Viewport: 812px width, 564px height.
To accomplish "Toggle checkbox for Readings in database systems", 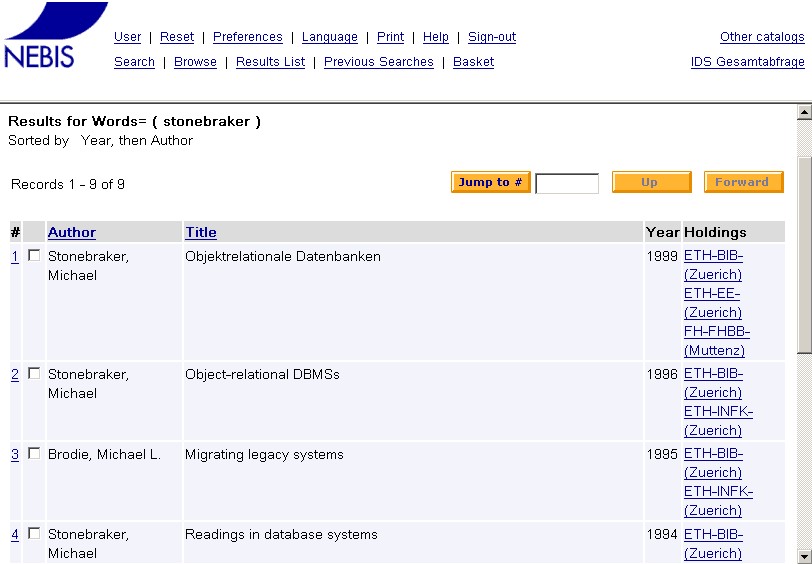I will [x=34, y=534].
